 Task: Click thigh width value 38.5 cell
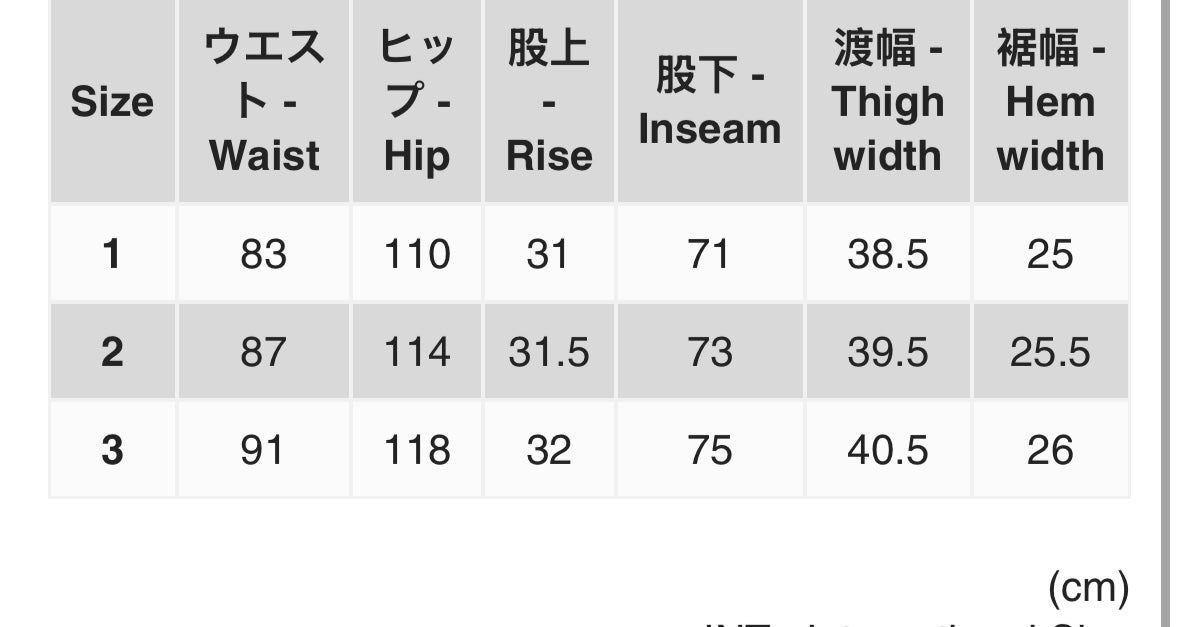coord(888,254)
